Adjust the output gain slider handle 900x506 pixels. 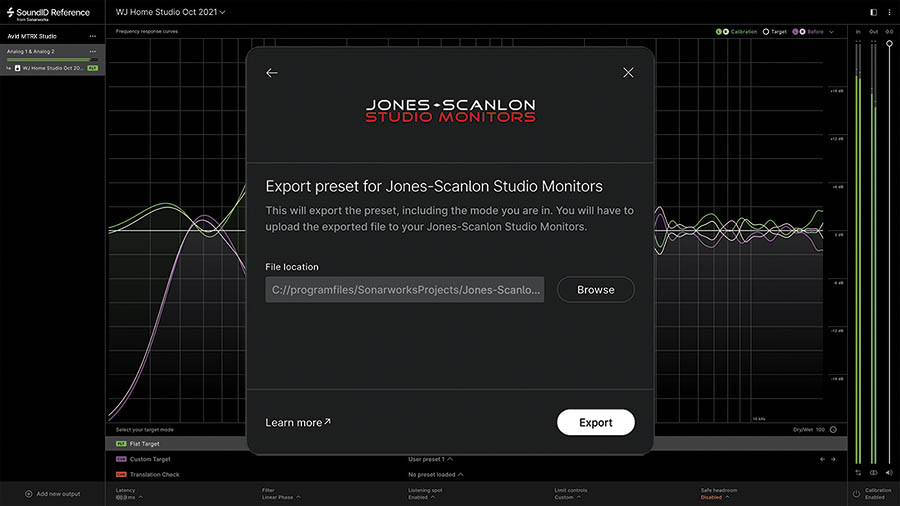point(889,44)
